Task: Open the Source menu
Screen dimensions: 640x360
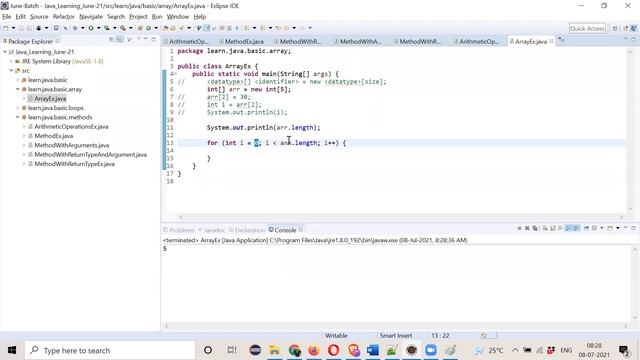Action: (39, 17)
